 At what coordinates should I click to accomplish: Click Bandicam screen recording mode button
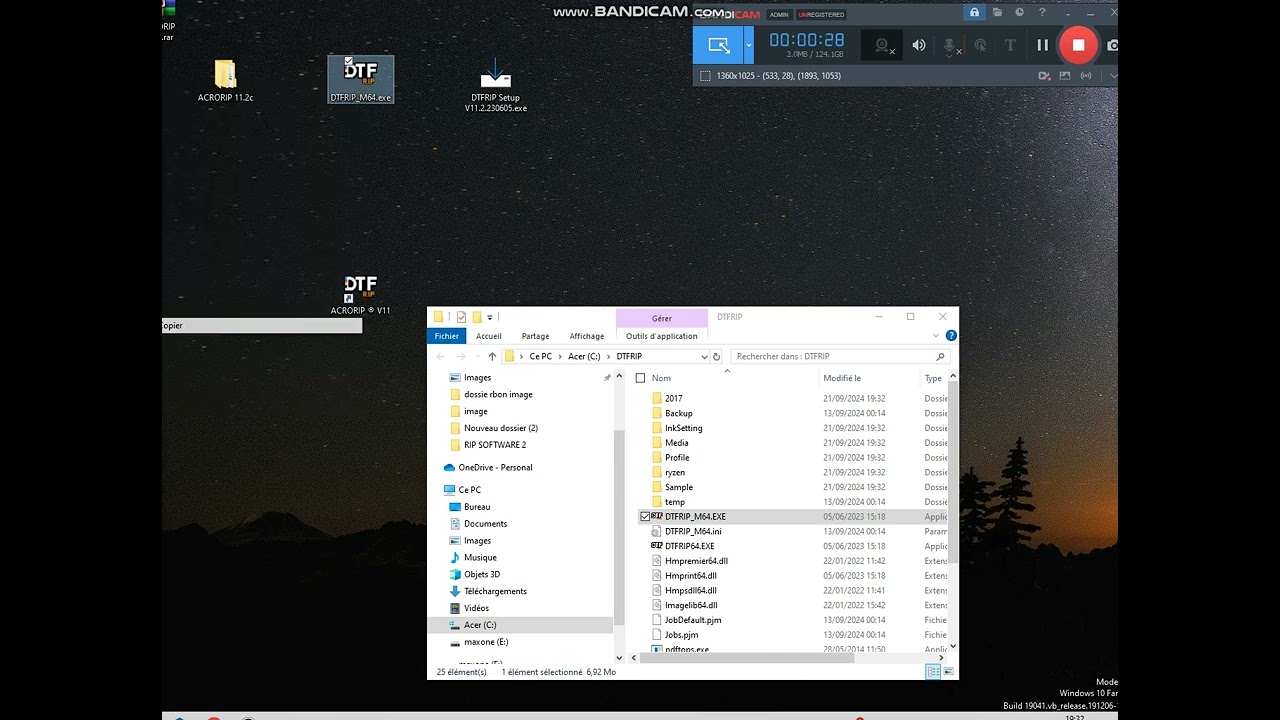point(719,45)
